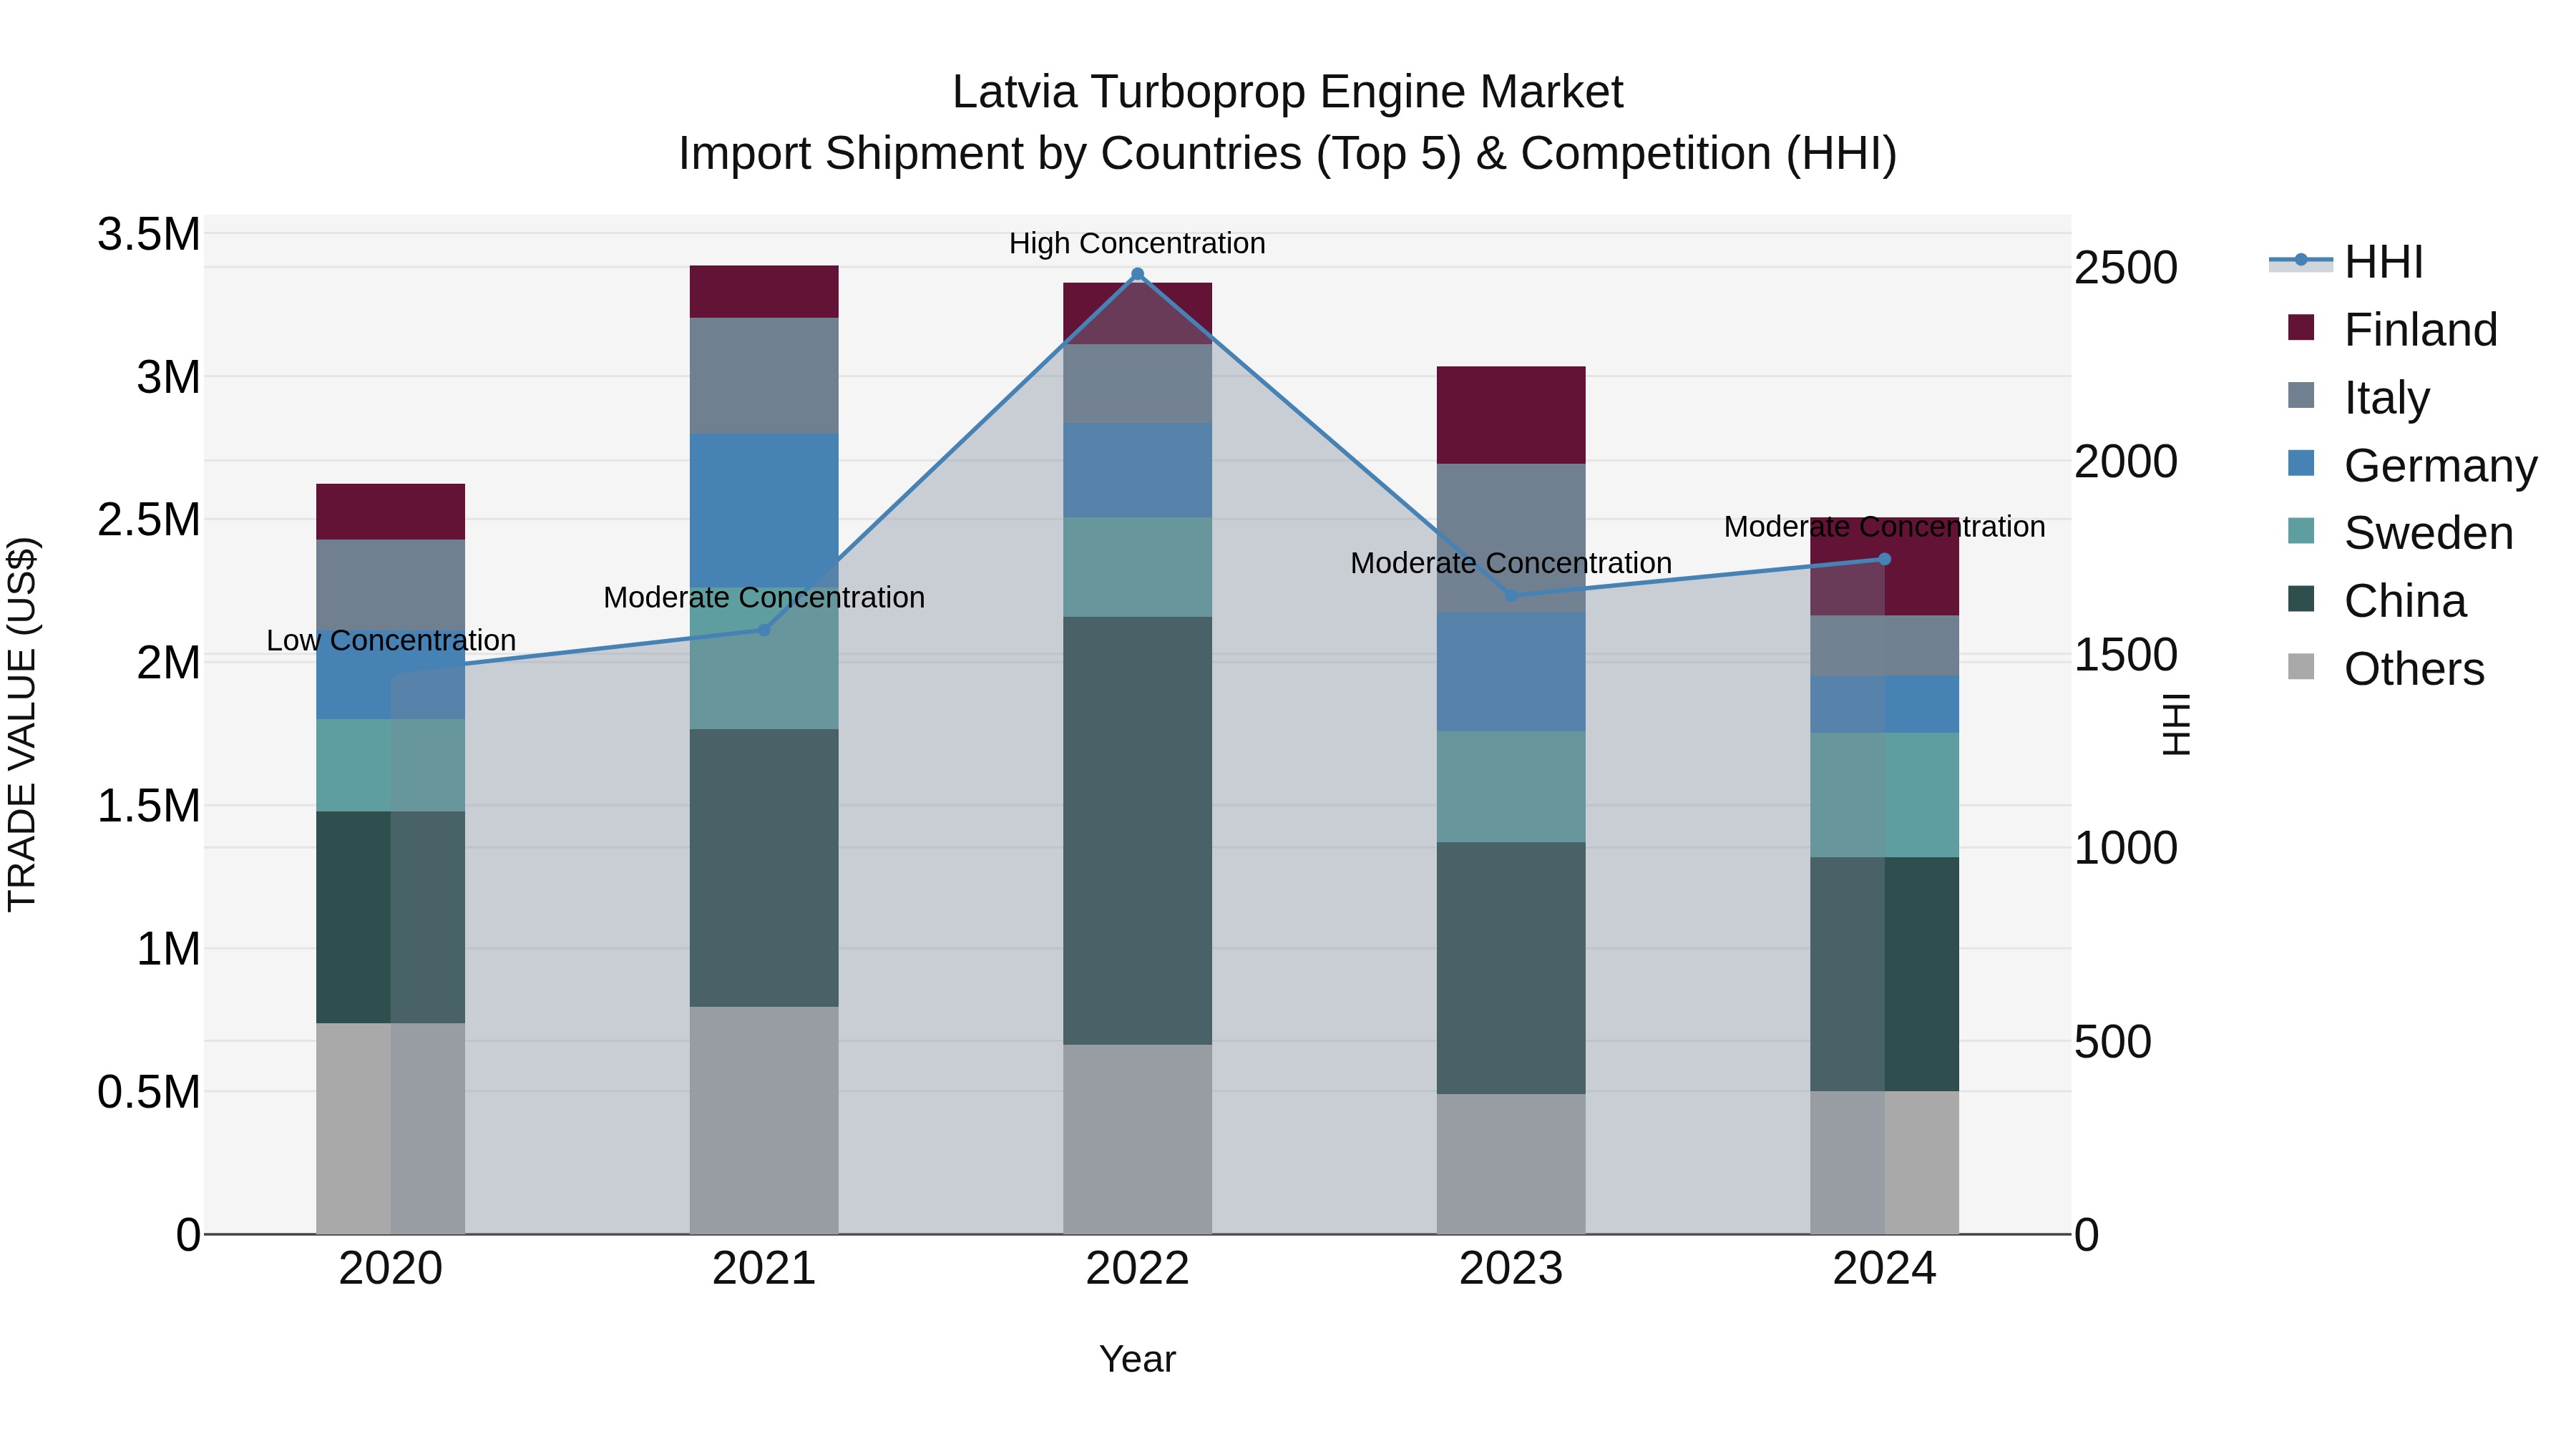Click the Import Shipment by Countries subtitle
2576x1449 pixels.
(1287, 154)
